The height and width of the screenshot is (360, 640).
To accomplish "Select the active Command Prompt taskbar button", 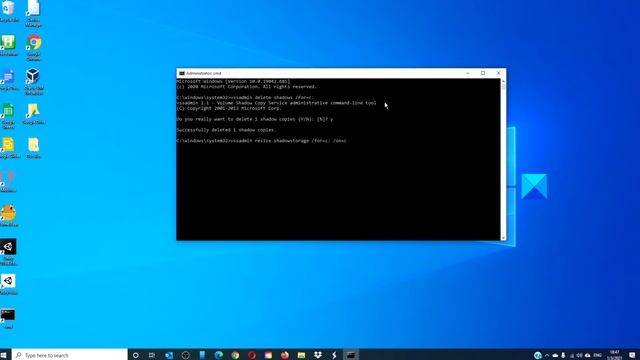I will [x=351, y=355].
